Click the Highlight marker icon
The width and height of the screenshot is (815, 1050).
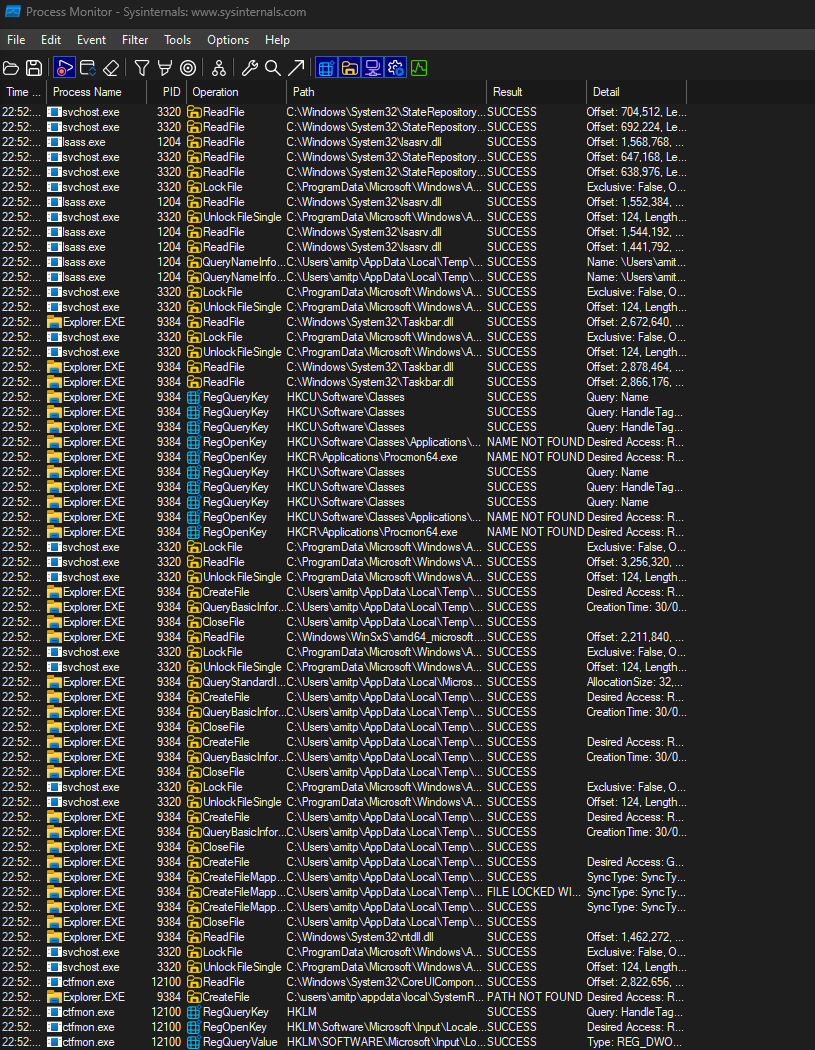click(164, 68)
